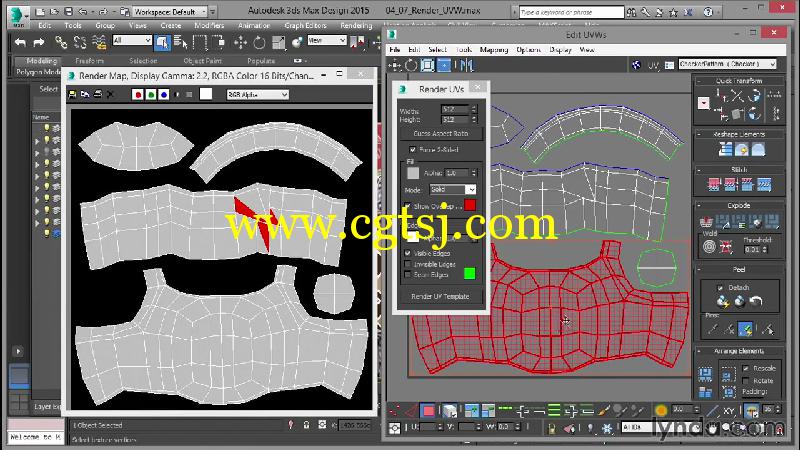Viewport: 800px width, 450px height.
Task: Toggle the green channel in Render Map
Action: click(151, 94)
